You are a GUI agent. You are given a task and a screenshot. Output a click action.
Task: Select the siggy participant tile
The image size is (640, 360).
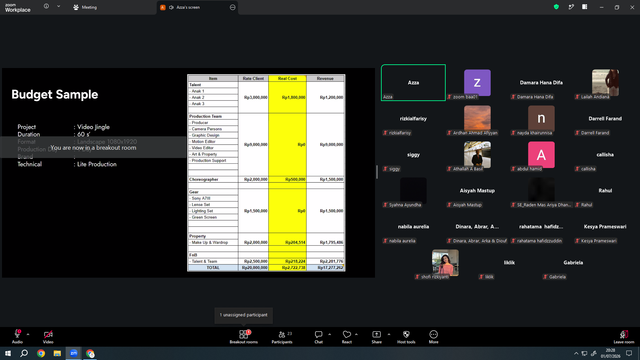pos(413,155)
